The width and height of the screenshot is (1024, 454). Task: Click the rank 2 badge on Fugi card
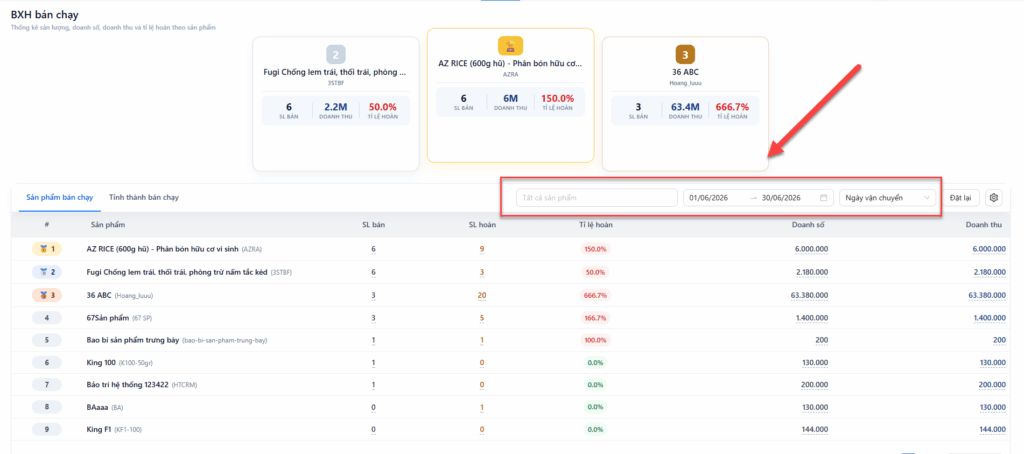336,54
